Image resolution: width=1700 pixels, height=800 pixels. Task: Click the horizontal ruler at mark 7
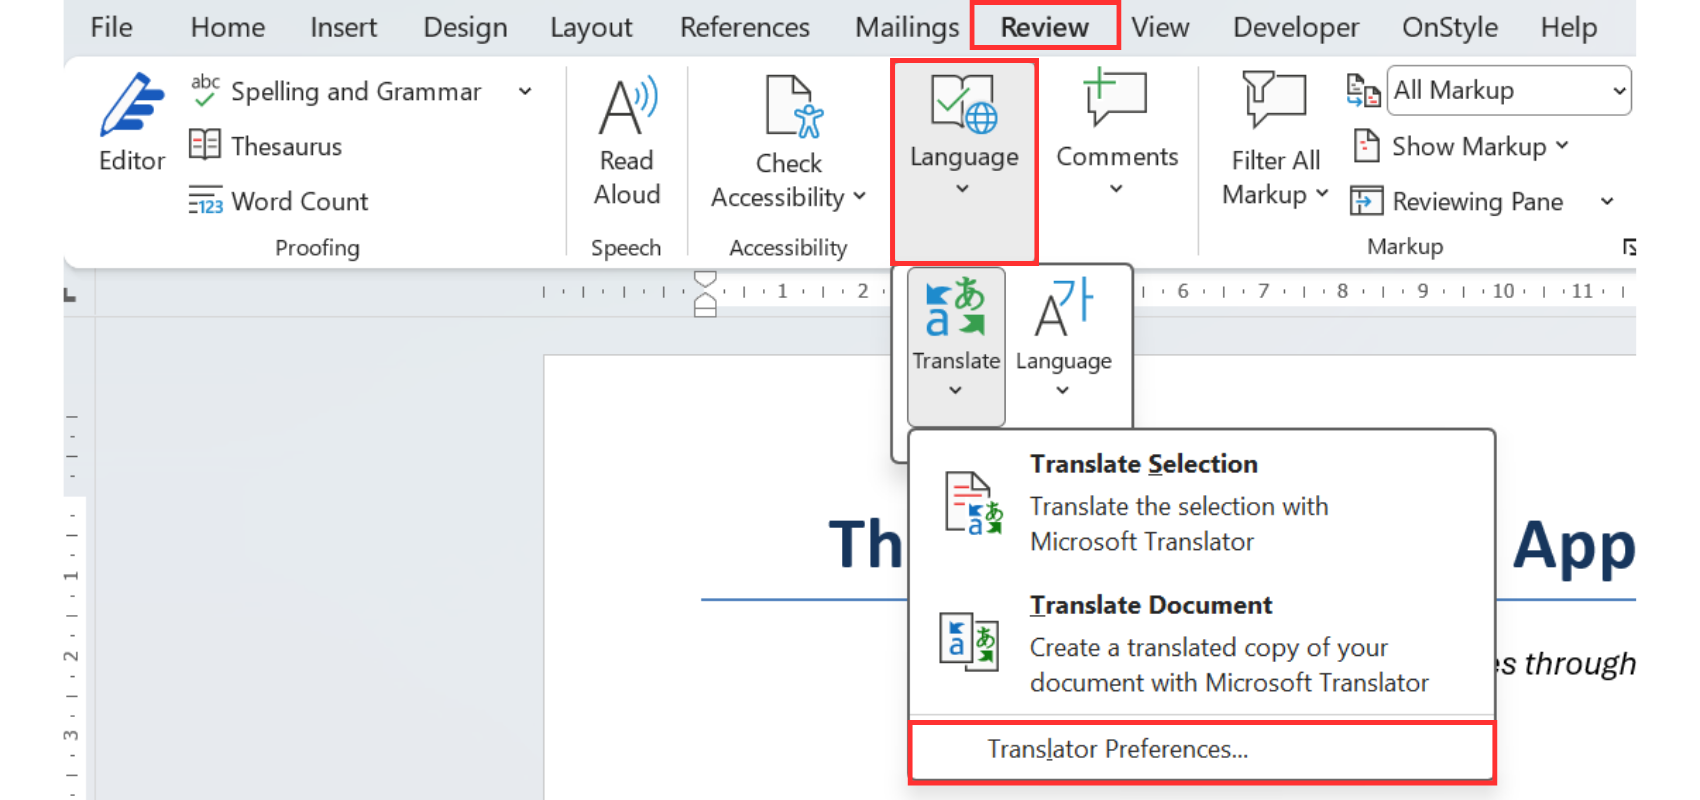(1263, 291)
